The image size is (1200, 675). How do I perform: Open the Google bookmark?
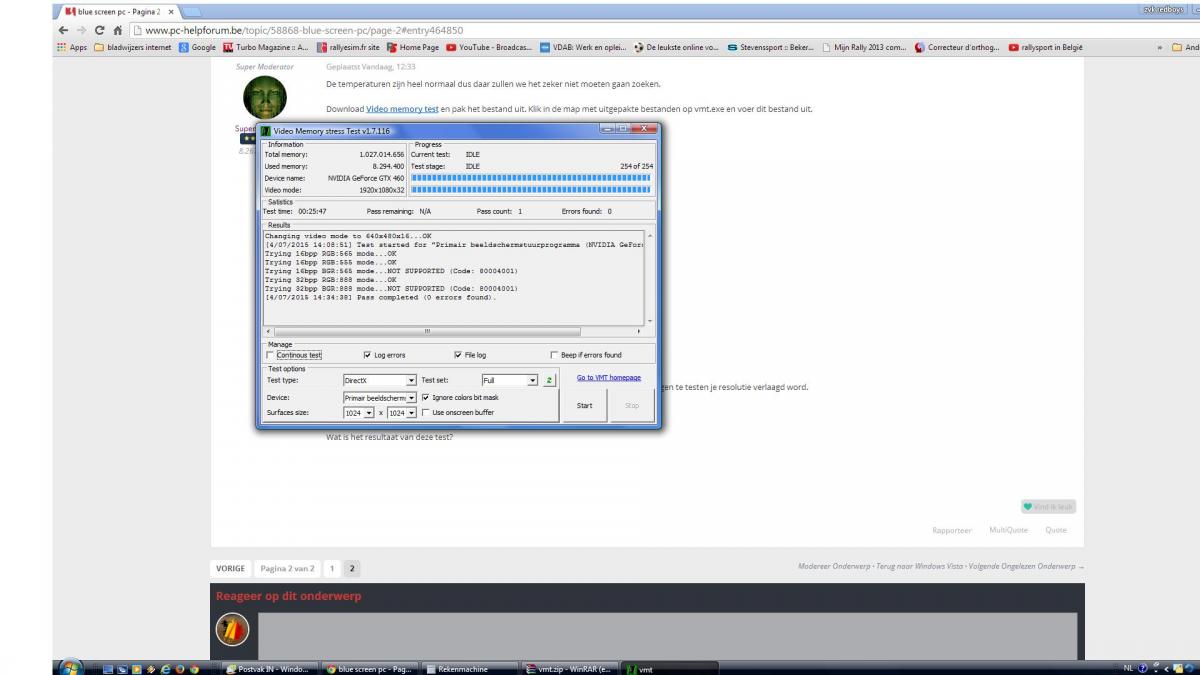click(197, 47)
